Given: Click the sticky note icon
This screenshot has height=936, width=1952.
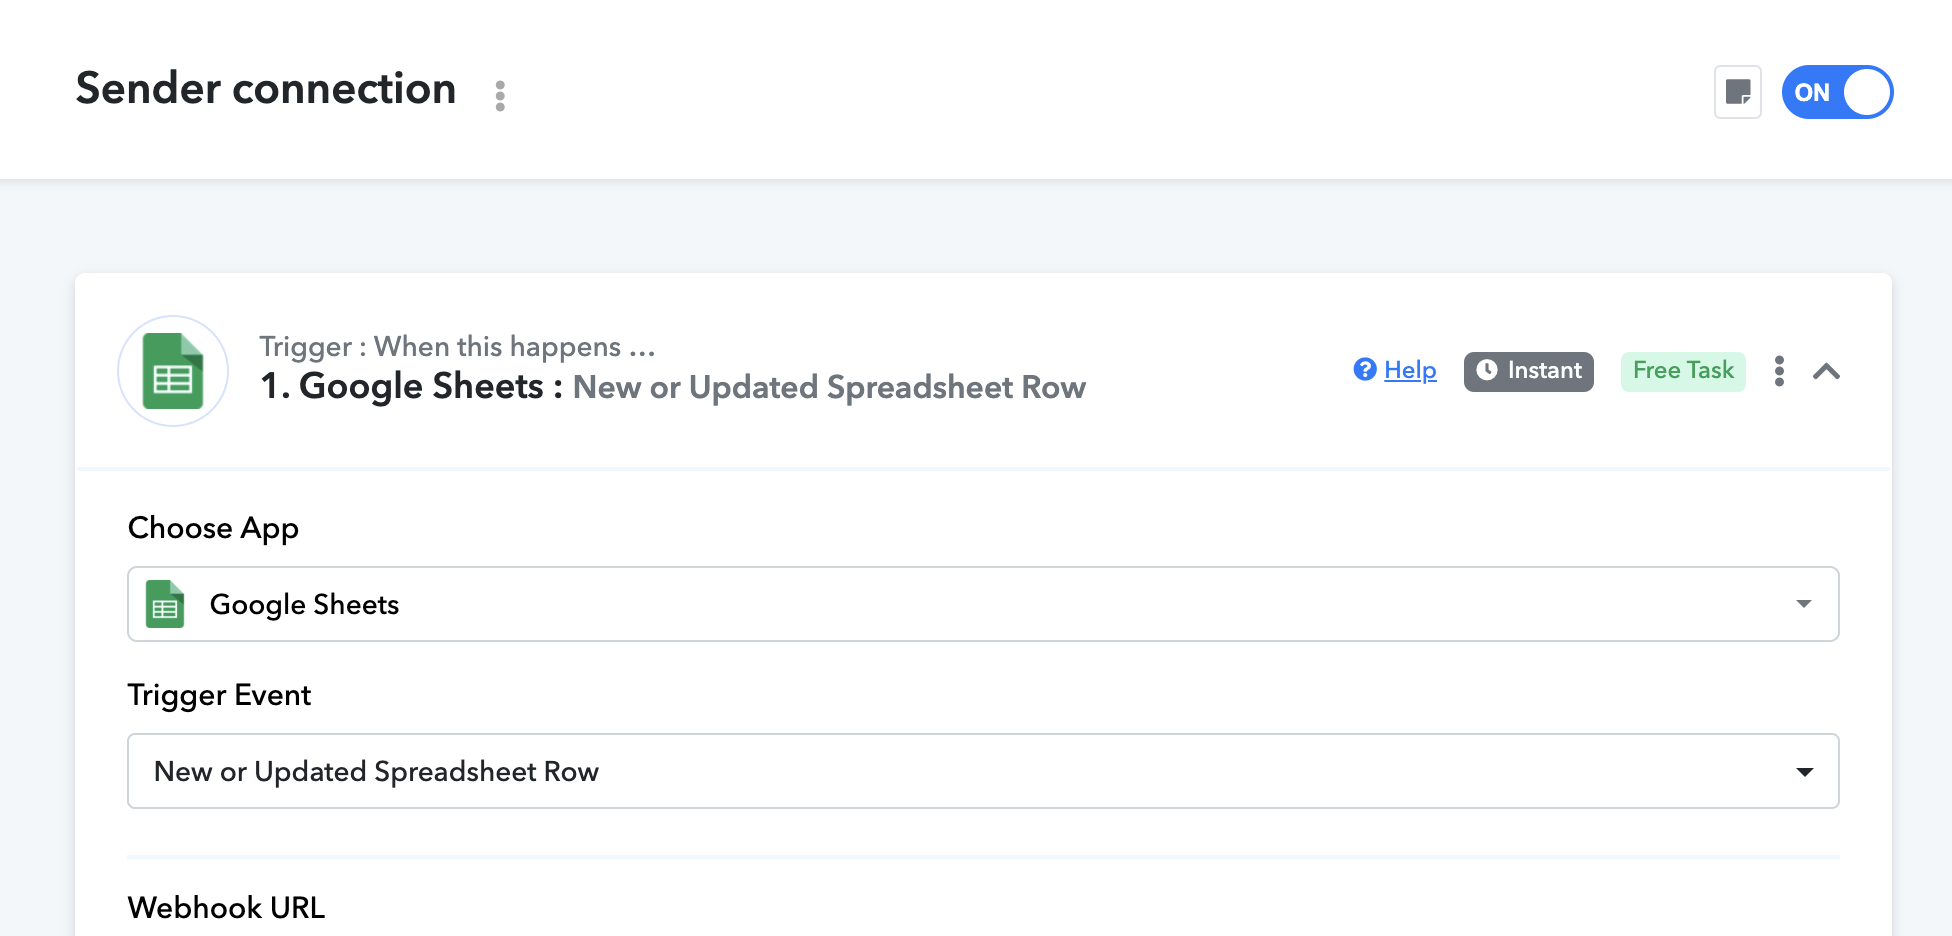Looking at the screenshot, I should pyautogui.click(x=1737, y=92).
